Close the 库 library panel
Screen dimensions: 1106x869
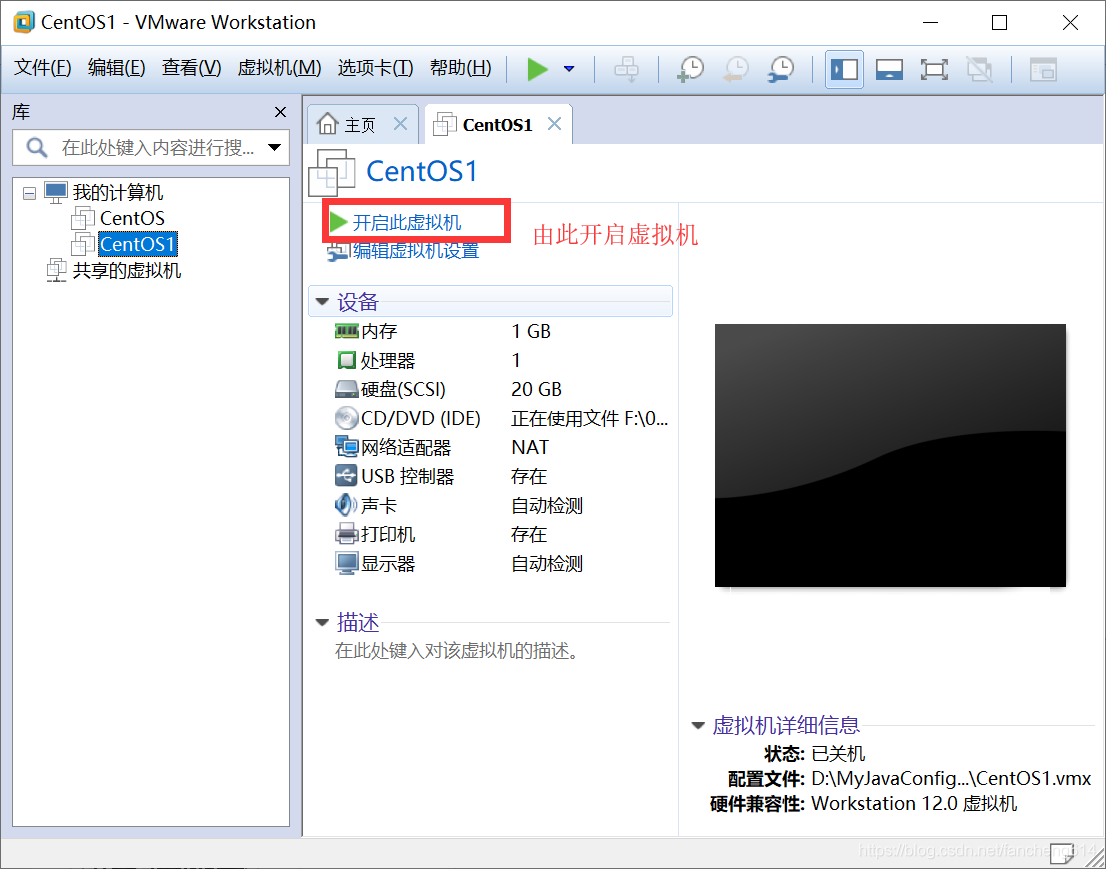(x=280, y=112)
